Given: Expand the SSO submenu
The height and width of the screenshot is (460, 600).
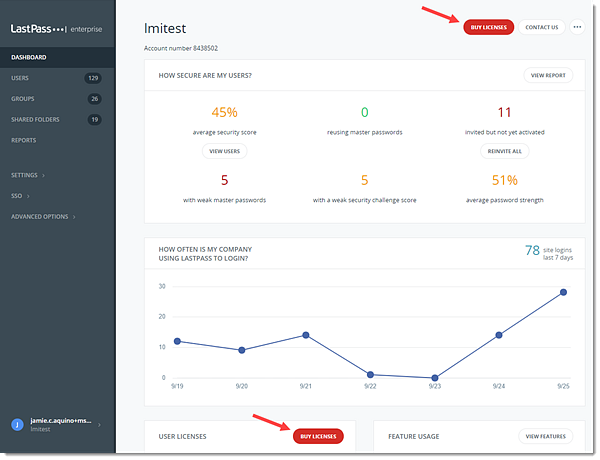Looking at the screenshot, I should [x=20, y=196].
